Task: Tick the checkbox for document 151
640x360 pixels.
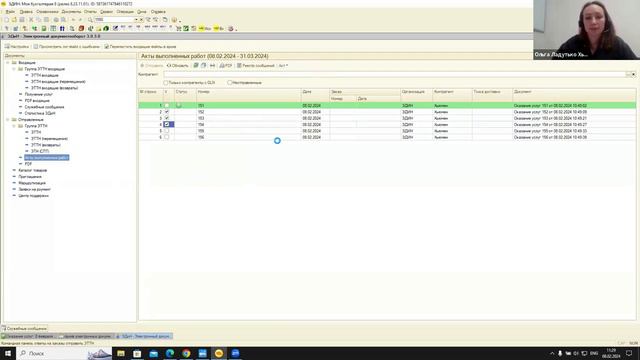Action: (167, 105)
